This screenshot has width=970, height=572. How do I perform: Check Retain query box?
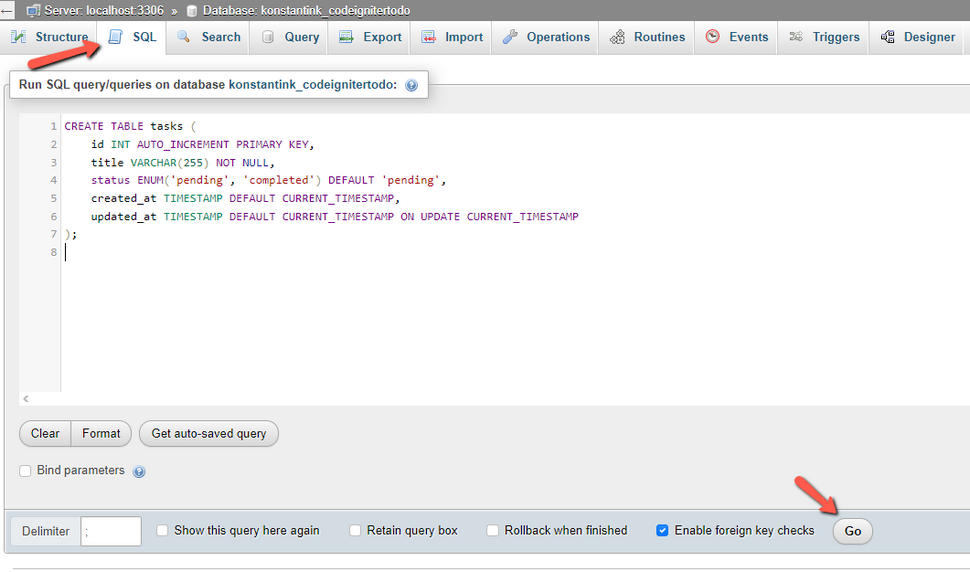point(355,531)
